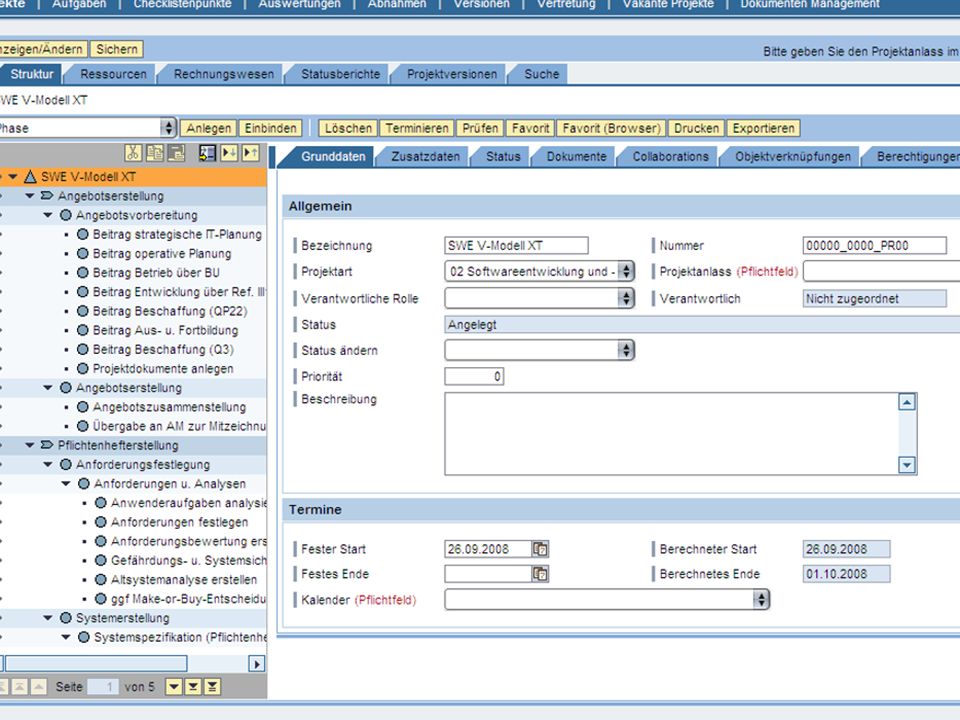960x720 pixels.
Task: Click the expand-all down arrow icon
Action: pyautogui.click(x=229, y=152)
